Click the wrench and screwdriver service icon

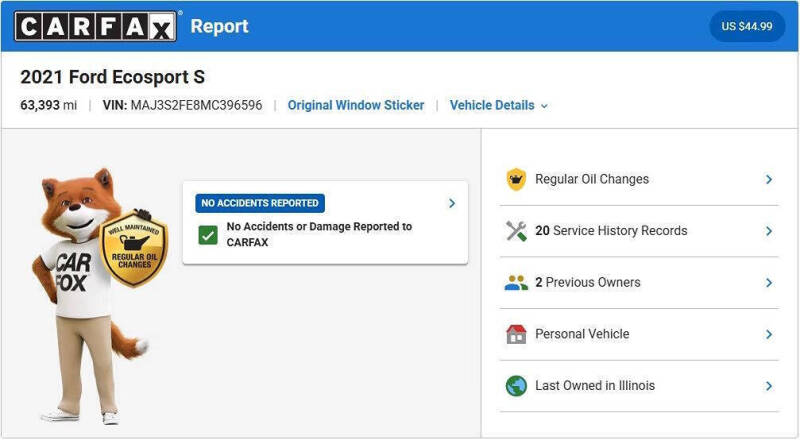tap(516, 231)
